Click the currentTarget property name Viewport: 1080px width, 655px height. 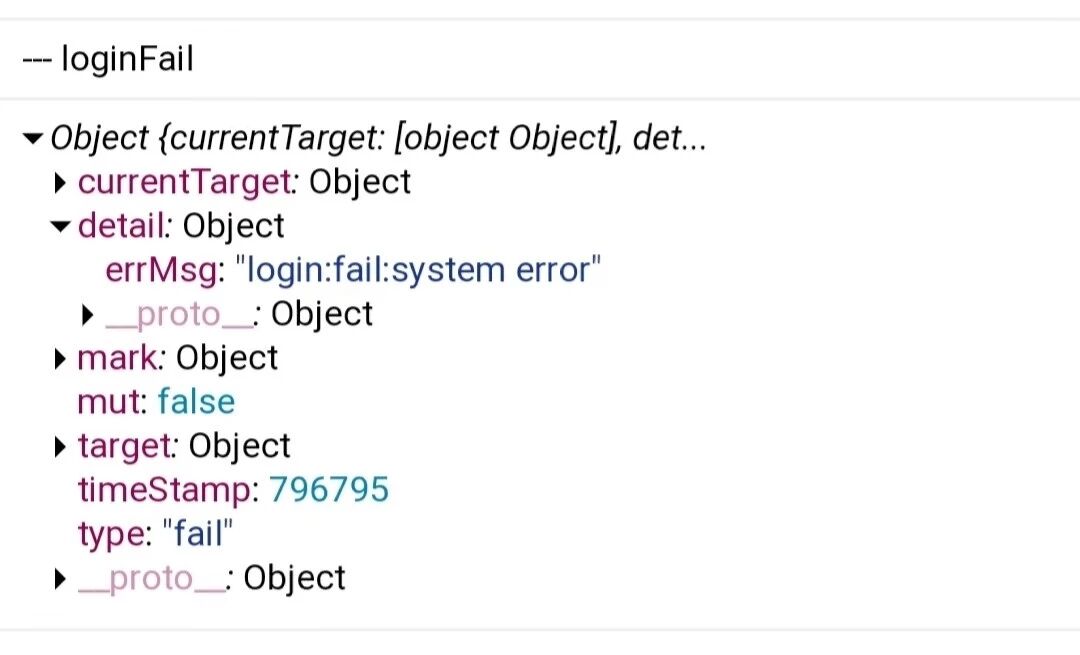click(x=184, y=182)
